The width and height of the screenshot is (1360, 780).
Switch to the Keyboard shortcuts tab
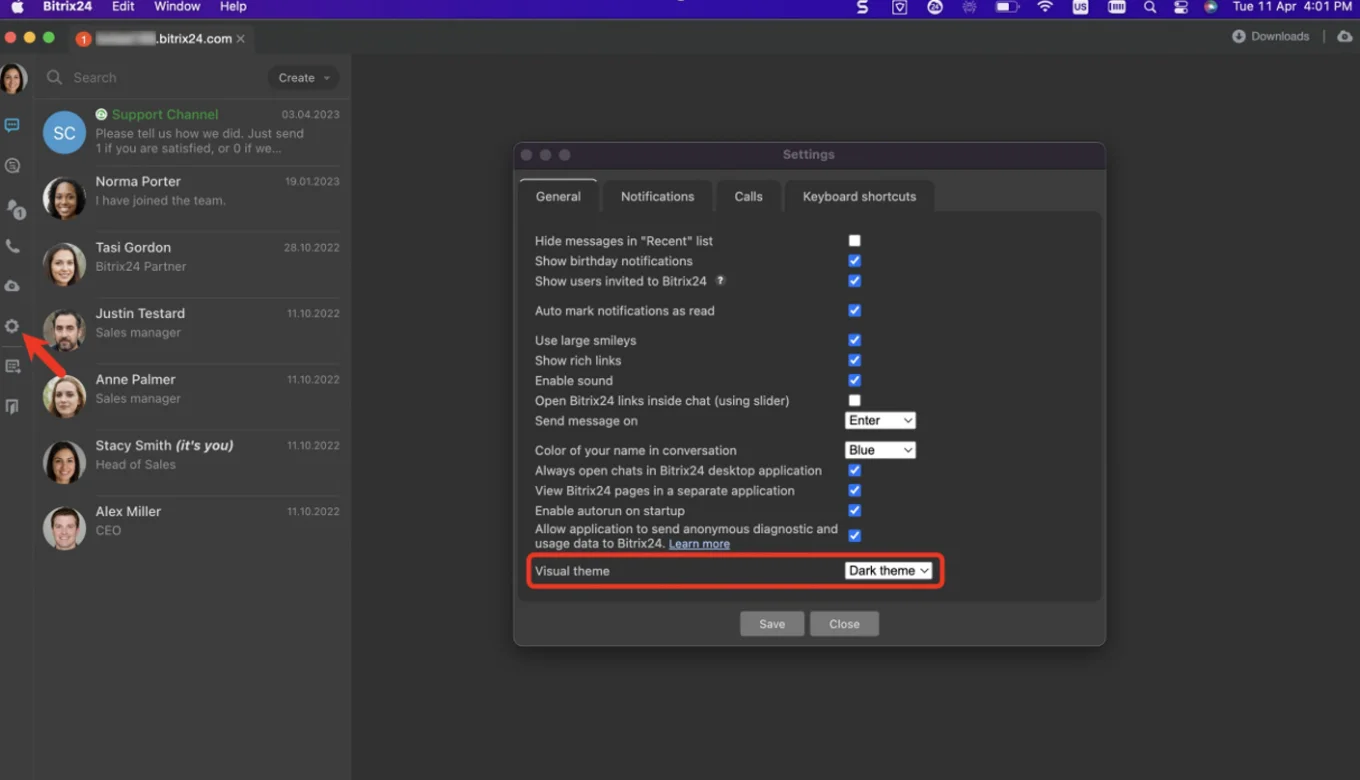[858, 196]
